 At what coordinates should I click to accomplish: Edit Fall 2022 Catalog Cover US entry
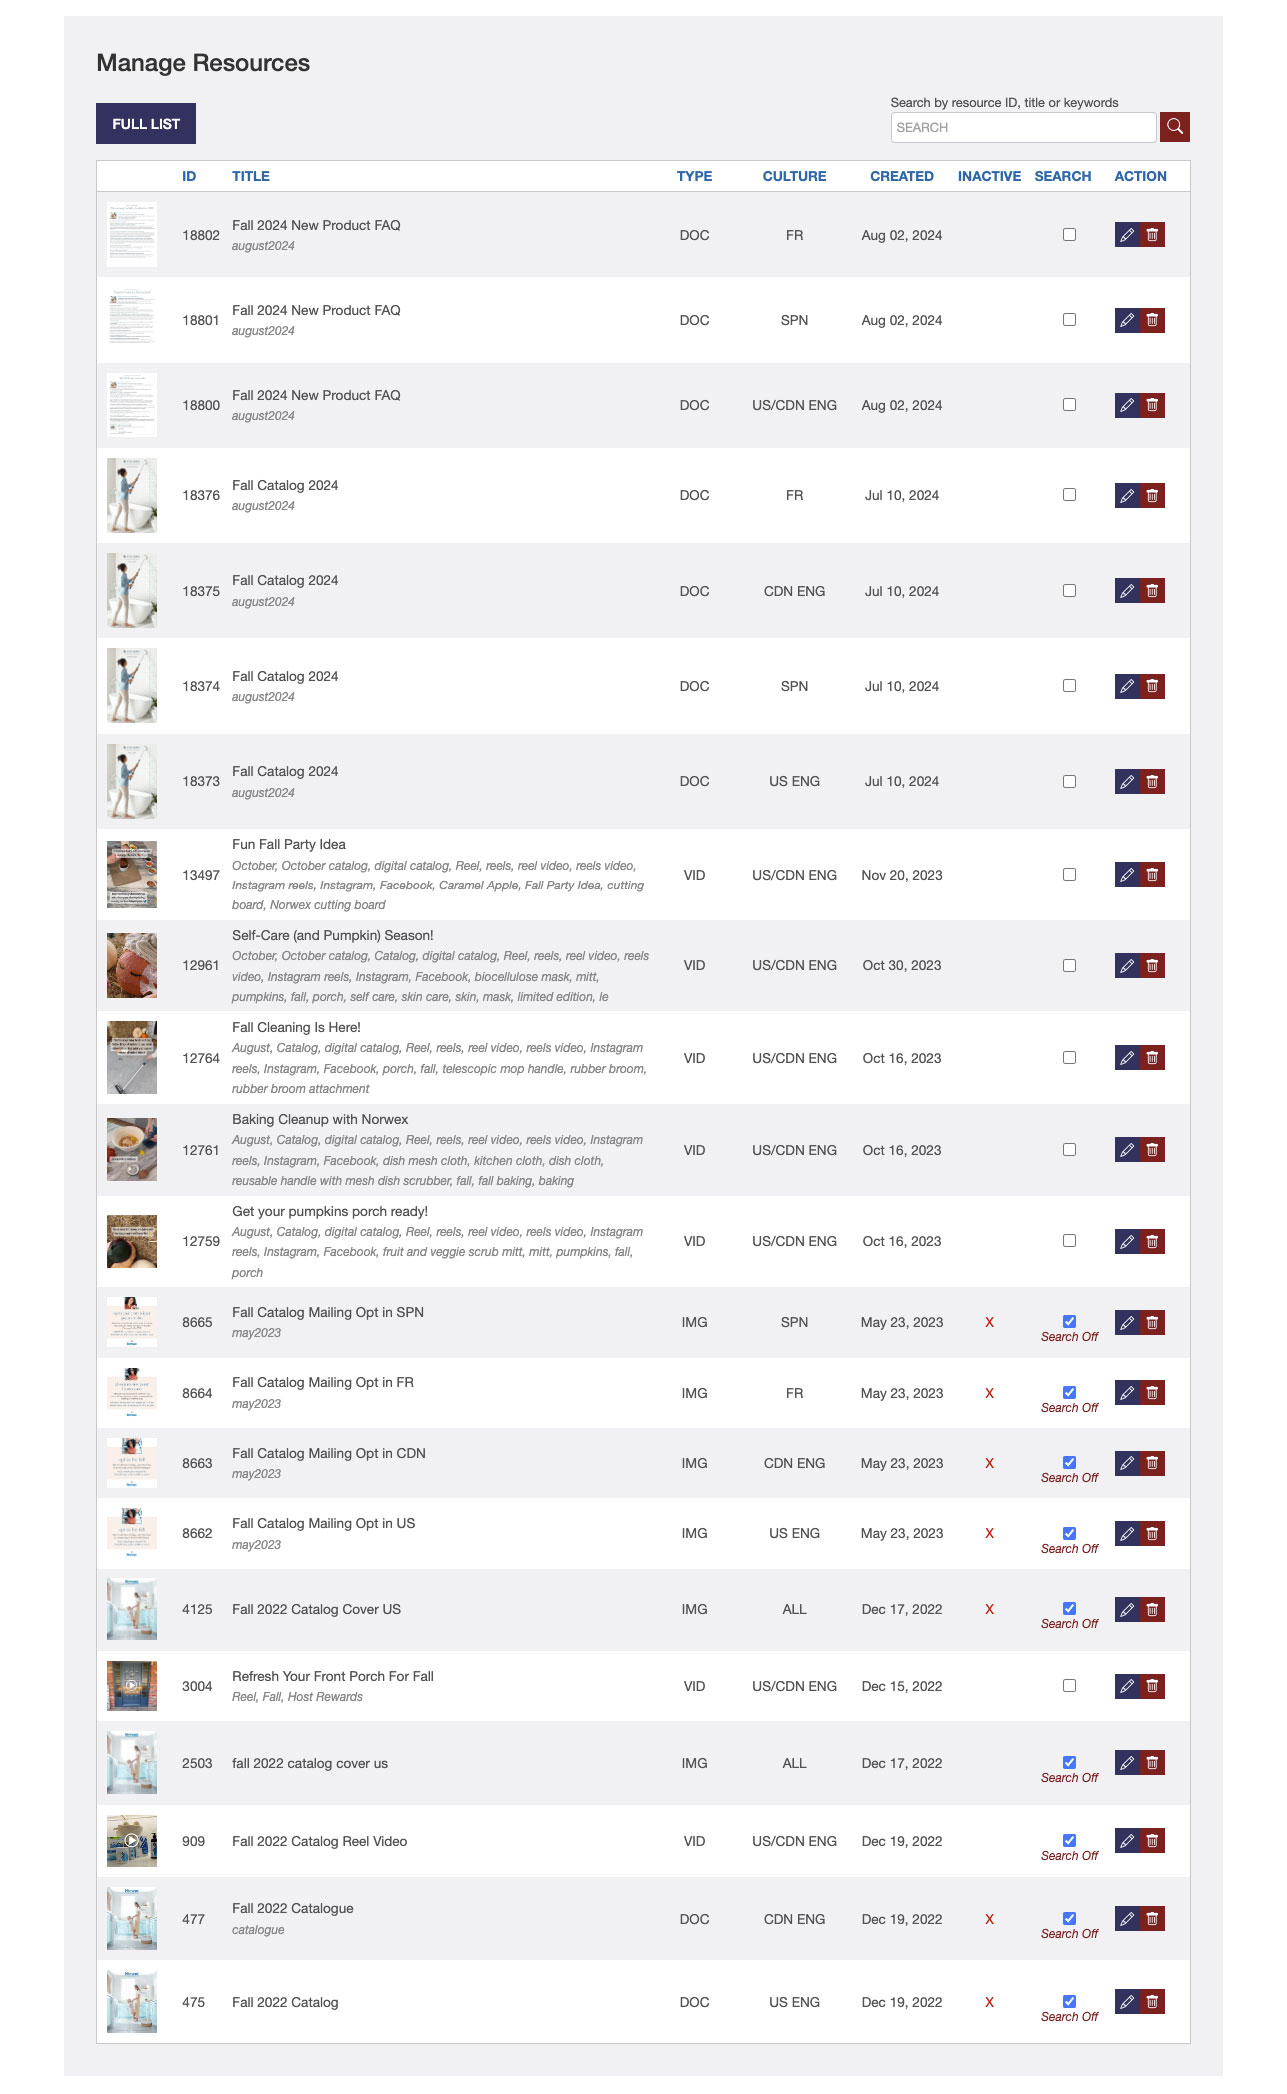1127,1610
